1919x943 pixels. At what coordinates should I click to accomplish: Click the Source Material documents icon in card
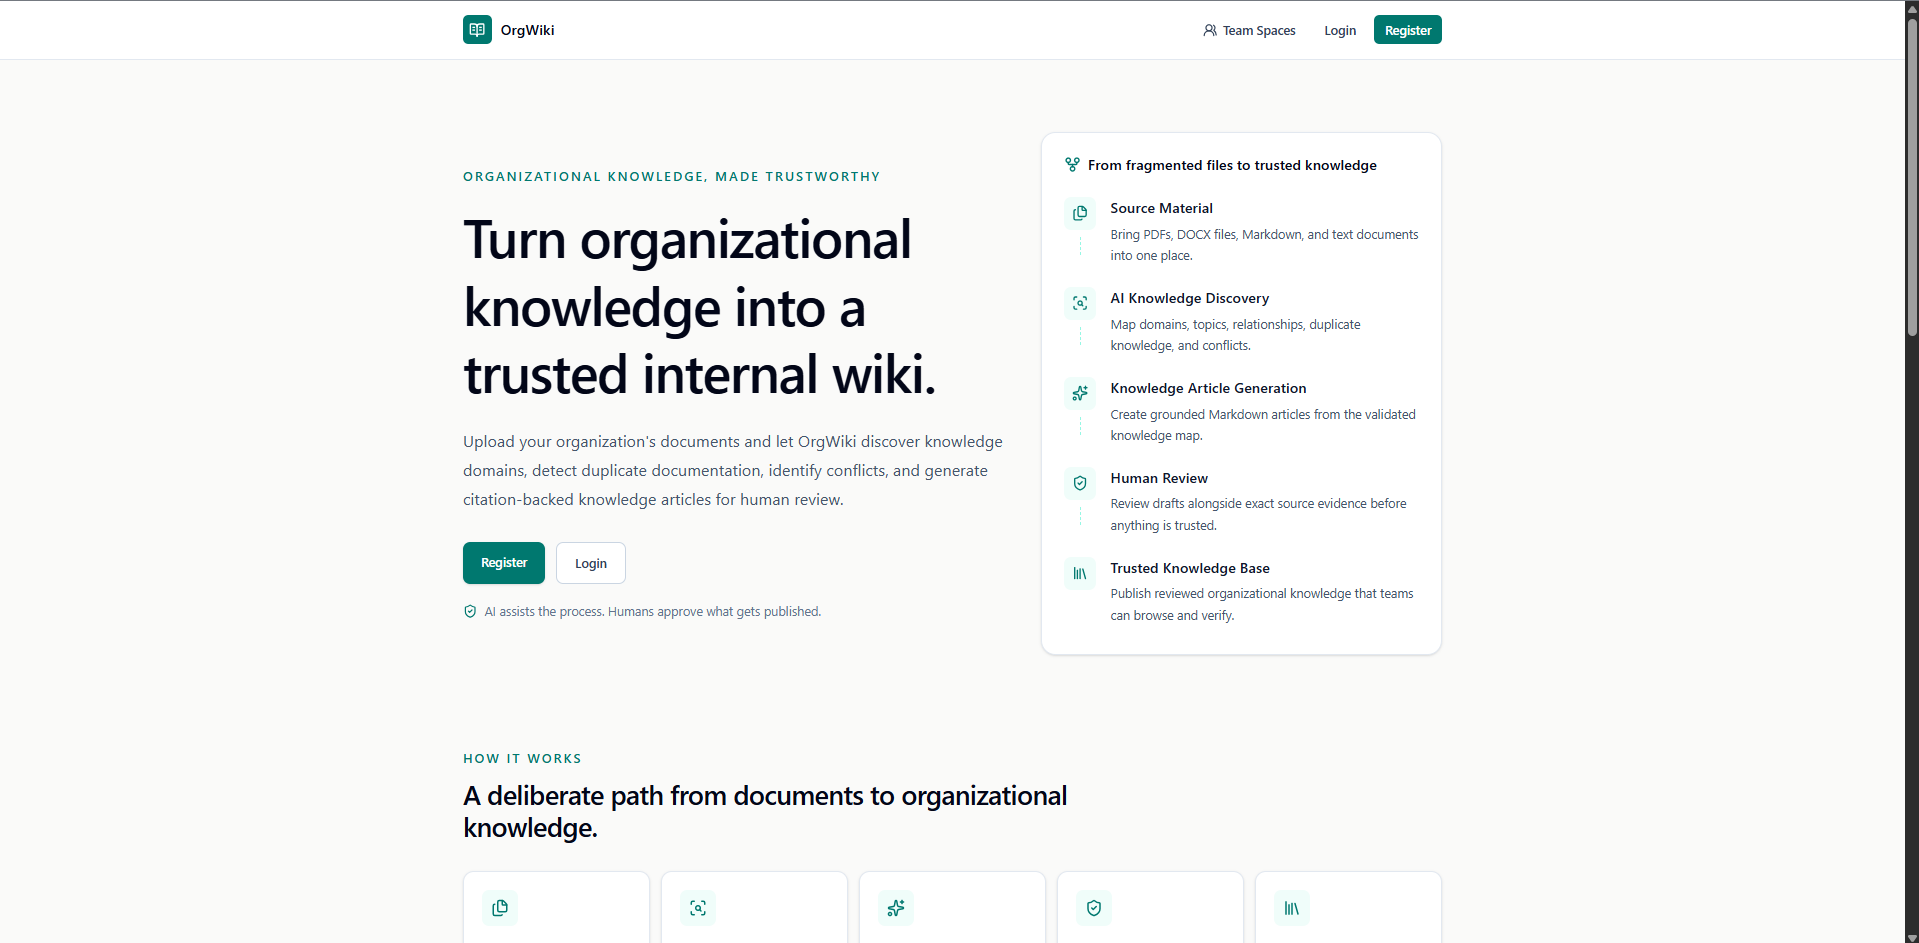coord(1080,213)
